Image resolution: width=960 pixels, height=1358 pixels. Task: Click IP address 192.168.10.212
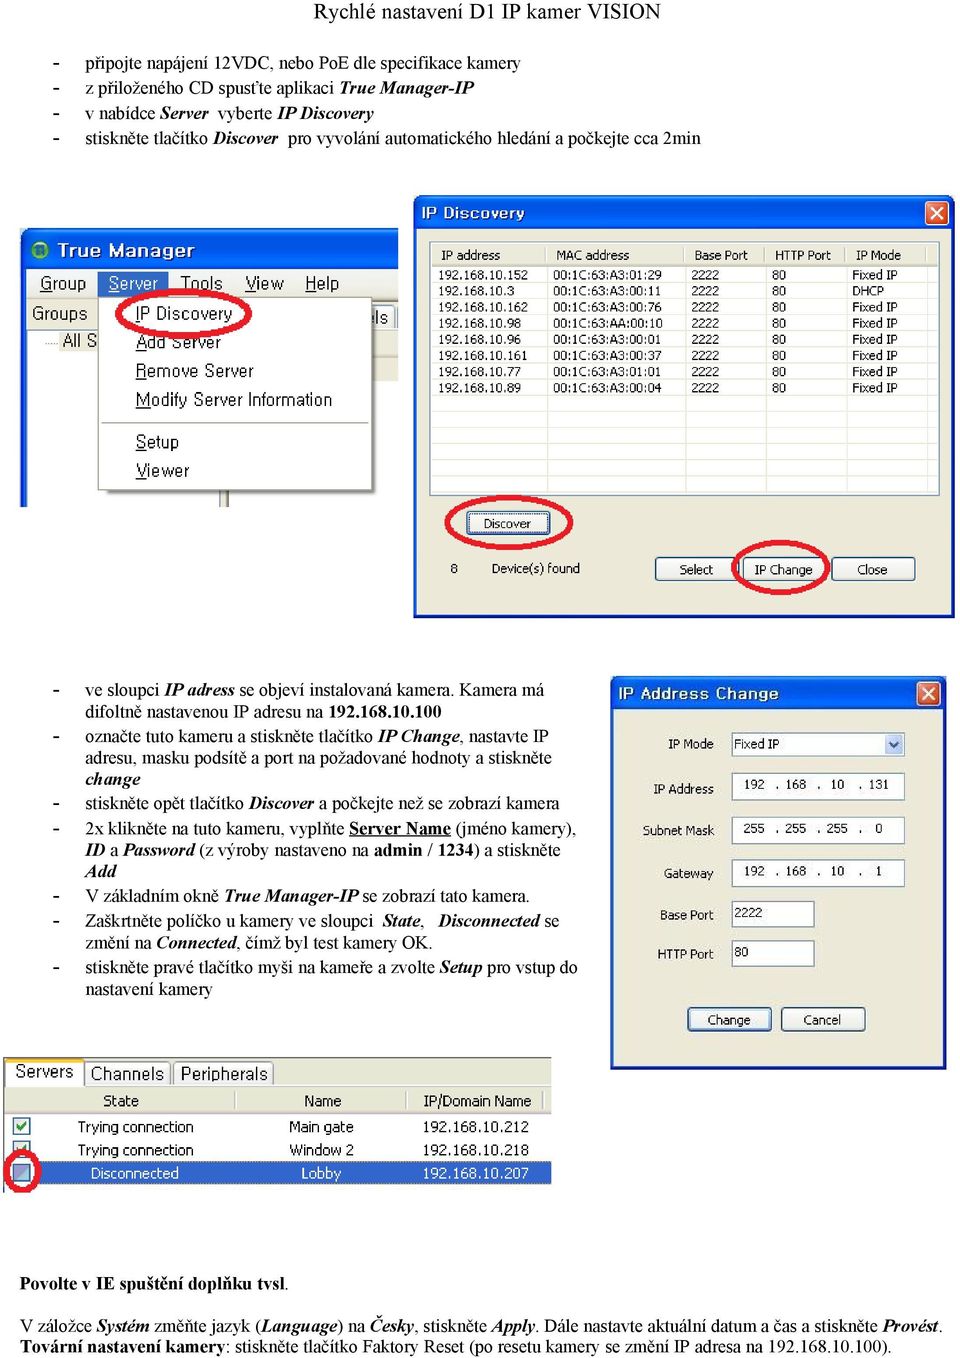click(476, 1127)
